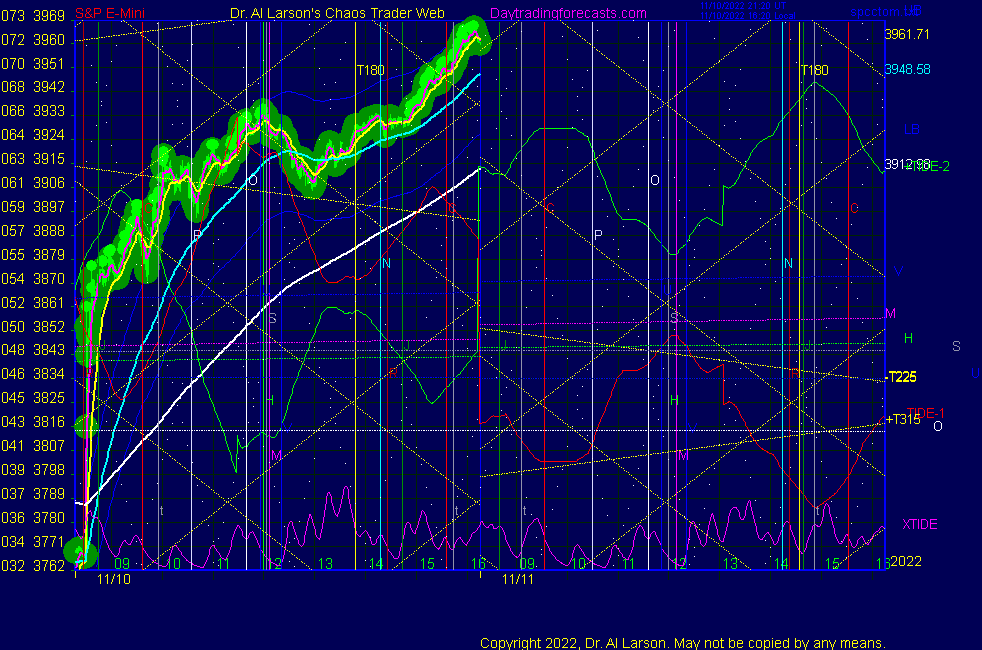Click the T180 marker above 11/10 session
This screenshot has height=650, width=982.
pos(371,70)
